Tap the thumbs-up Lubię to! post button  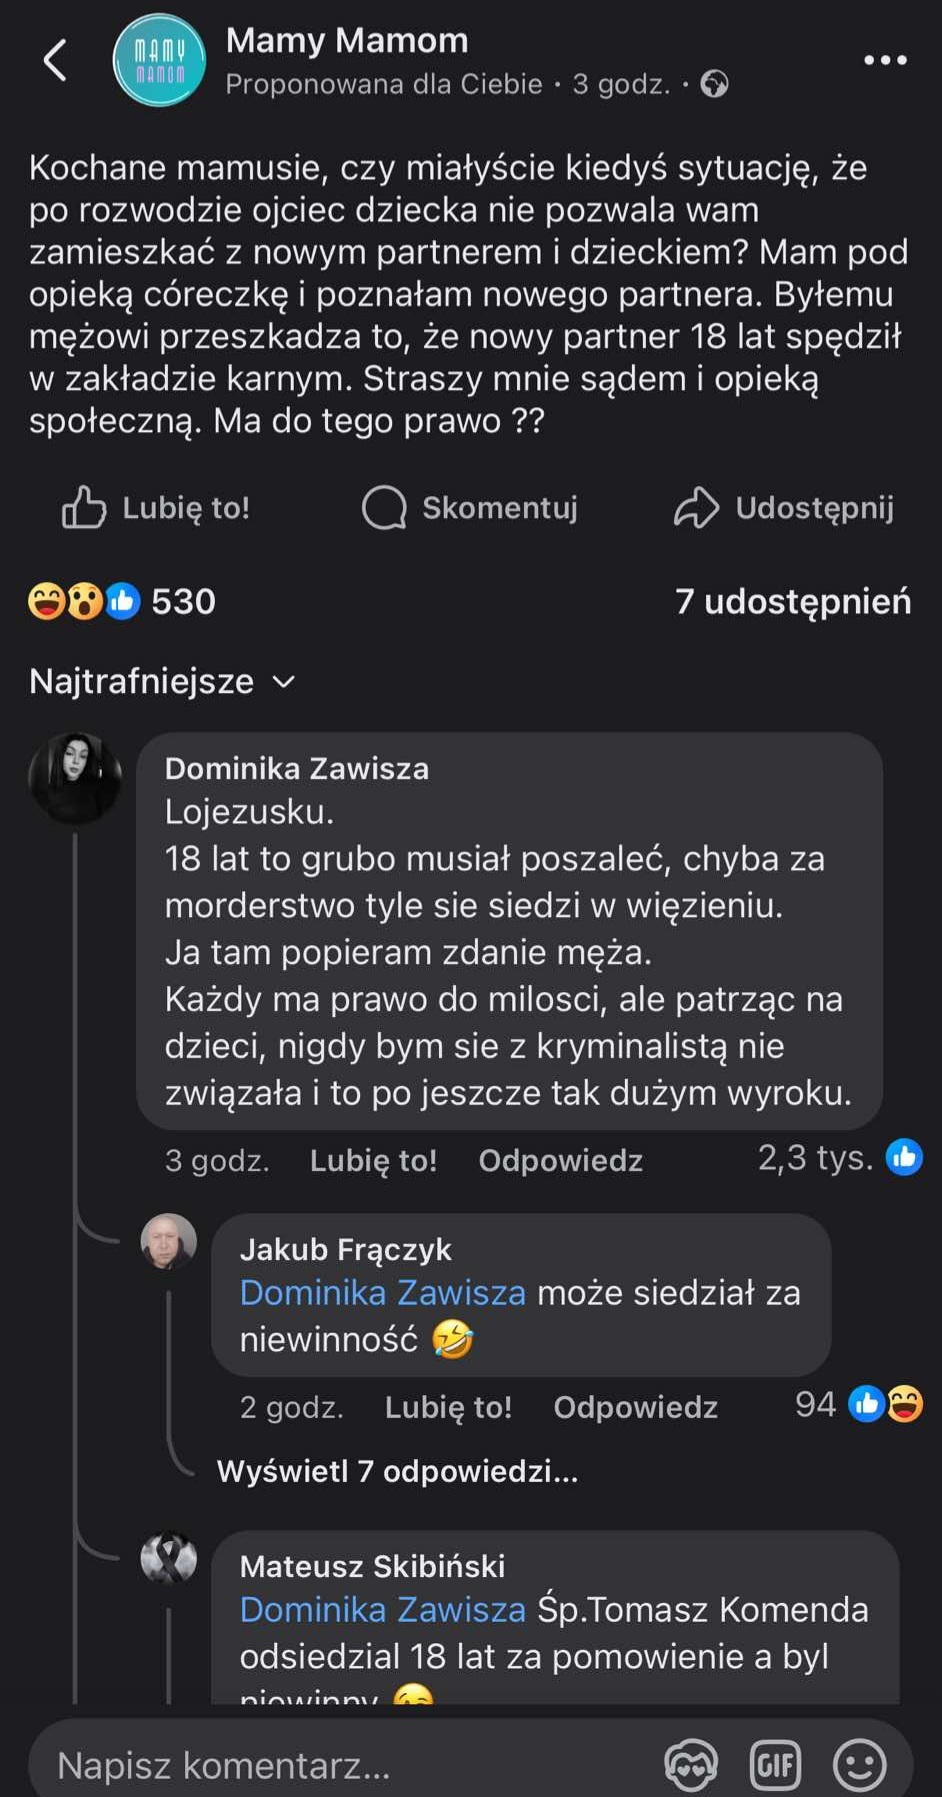(x=156, y=508)
